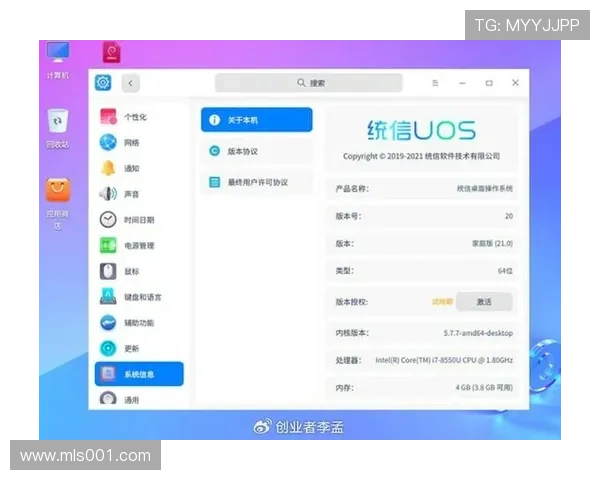The width and height of the screenshot is (600, 480).
Task: Open the red document icon on desktop
Action: point(111,52)
